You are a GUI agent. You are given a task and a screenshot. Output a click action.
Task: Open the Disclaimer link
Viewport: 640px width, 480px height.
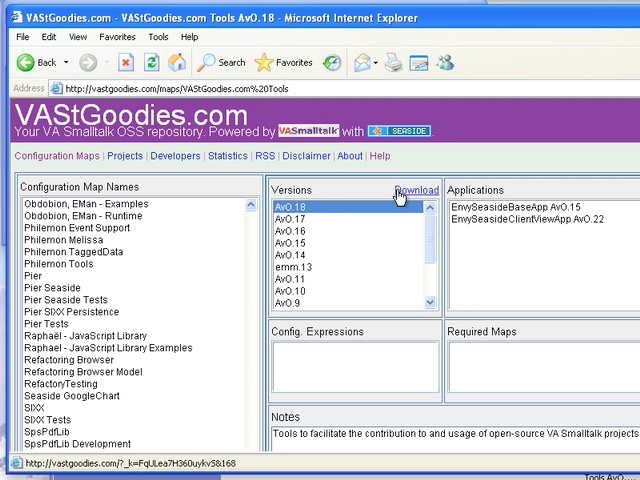coord(306,156)
